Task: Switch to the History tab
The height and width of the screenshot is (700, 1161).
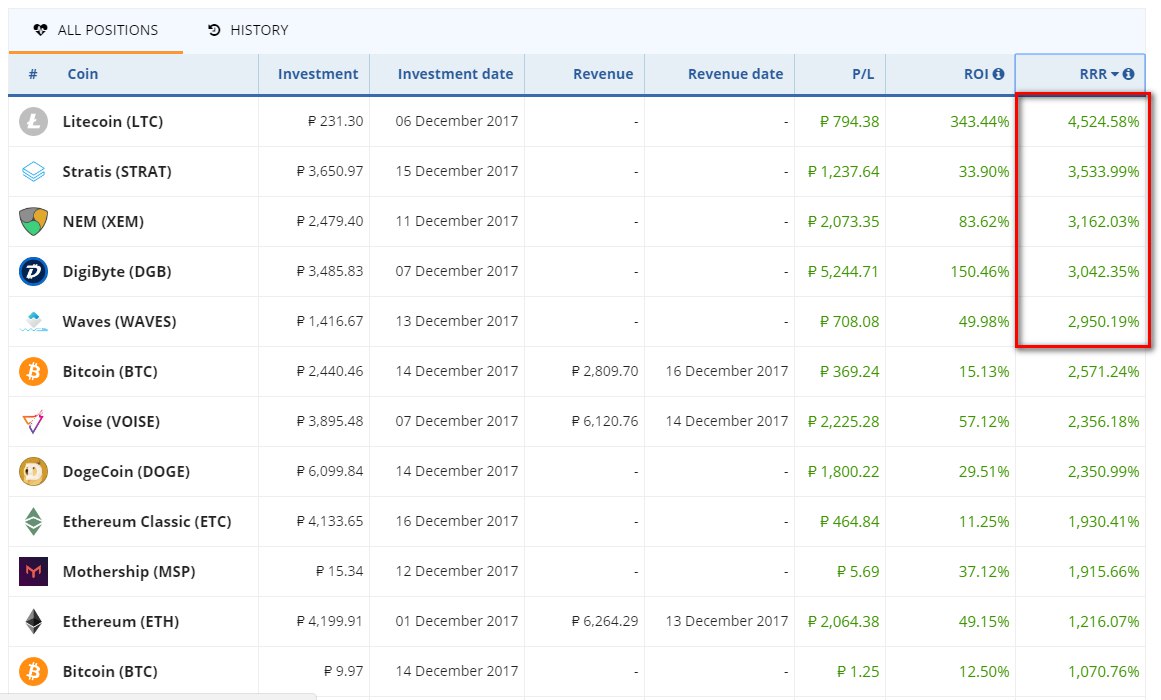Action: (248, 30)
